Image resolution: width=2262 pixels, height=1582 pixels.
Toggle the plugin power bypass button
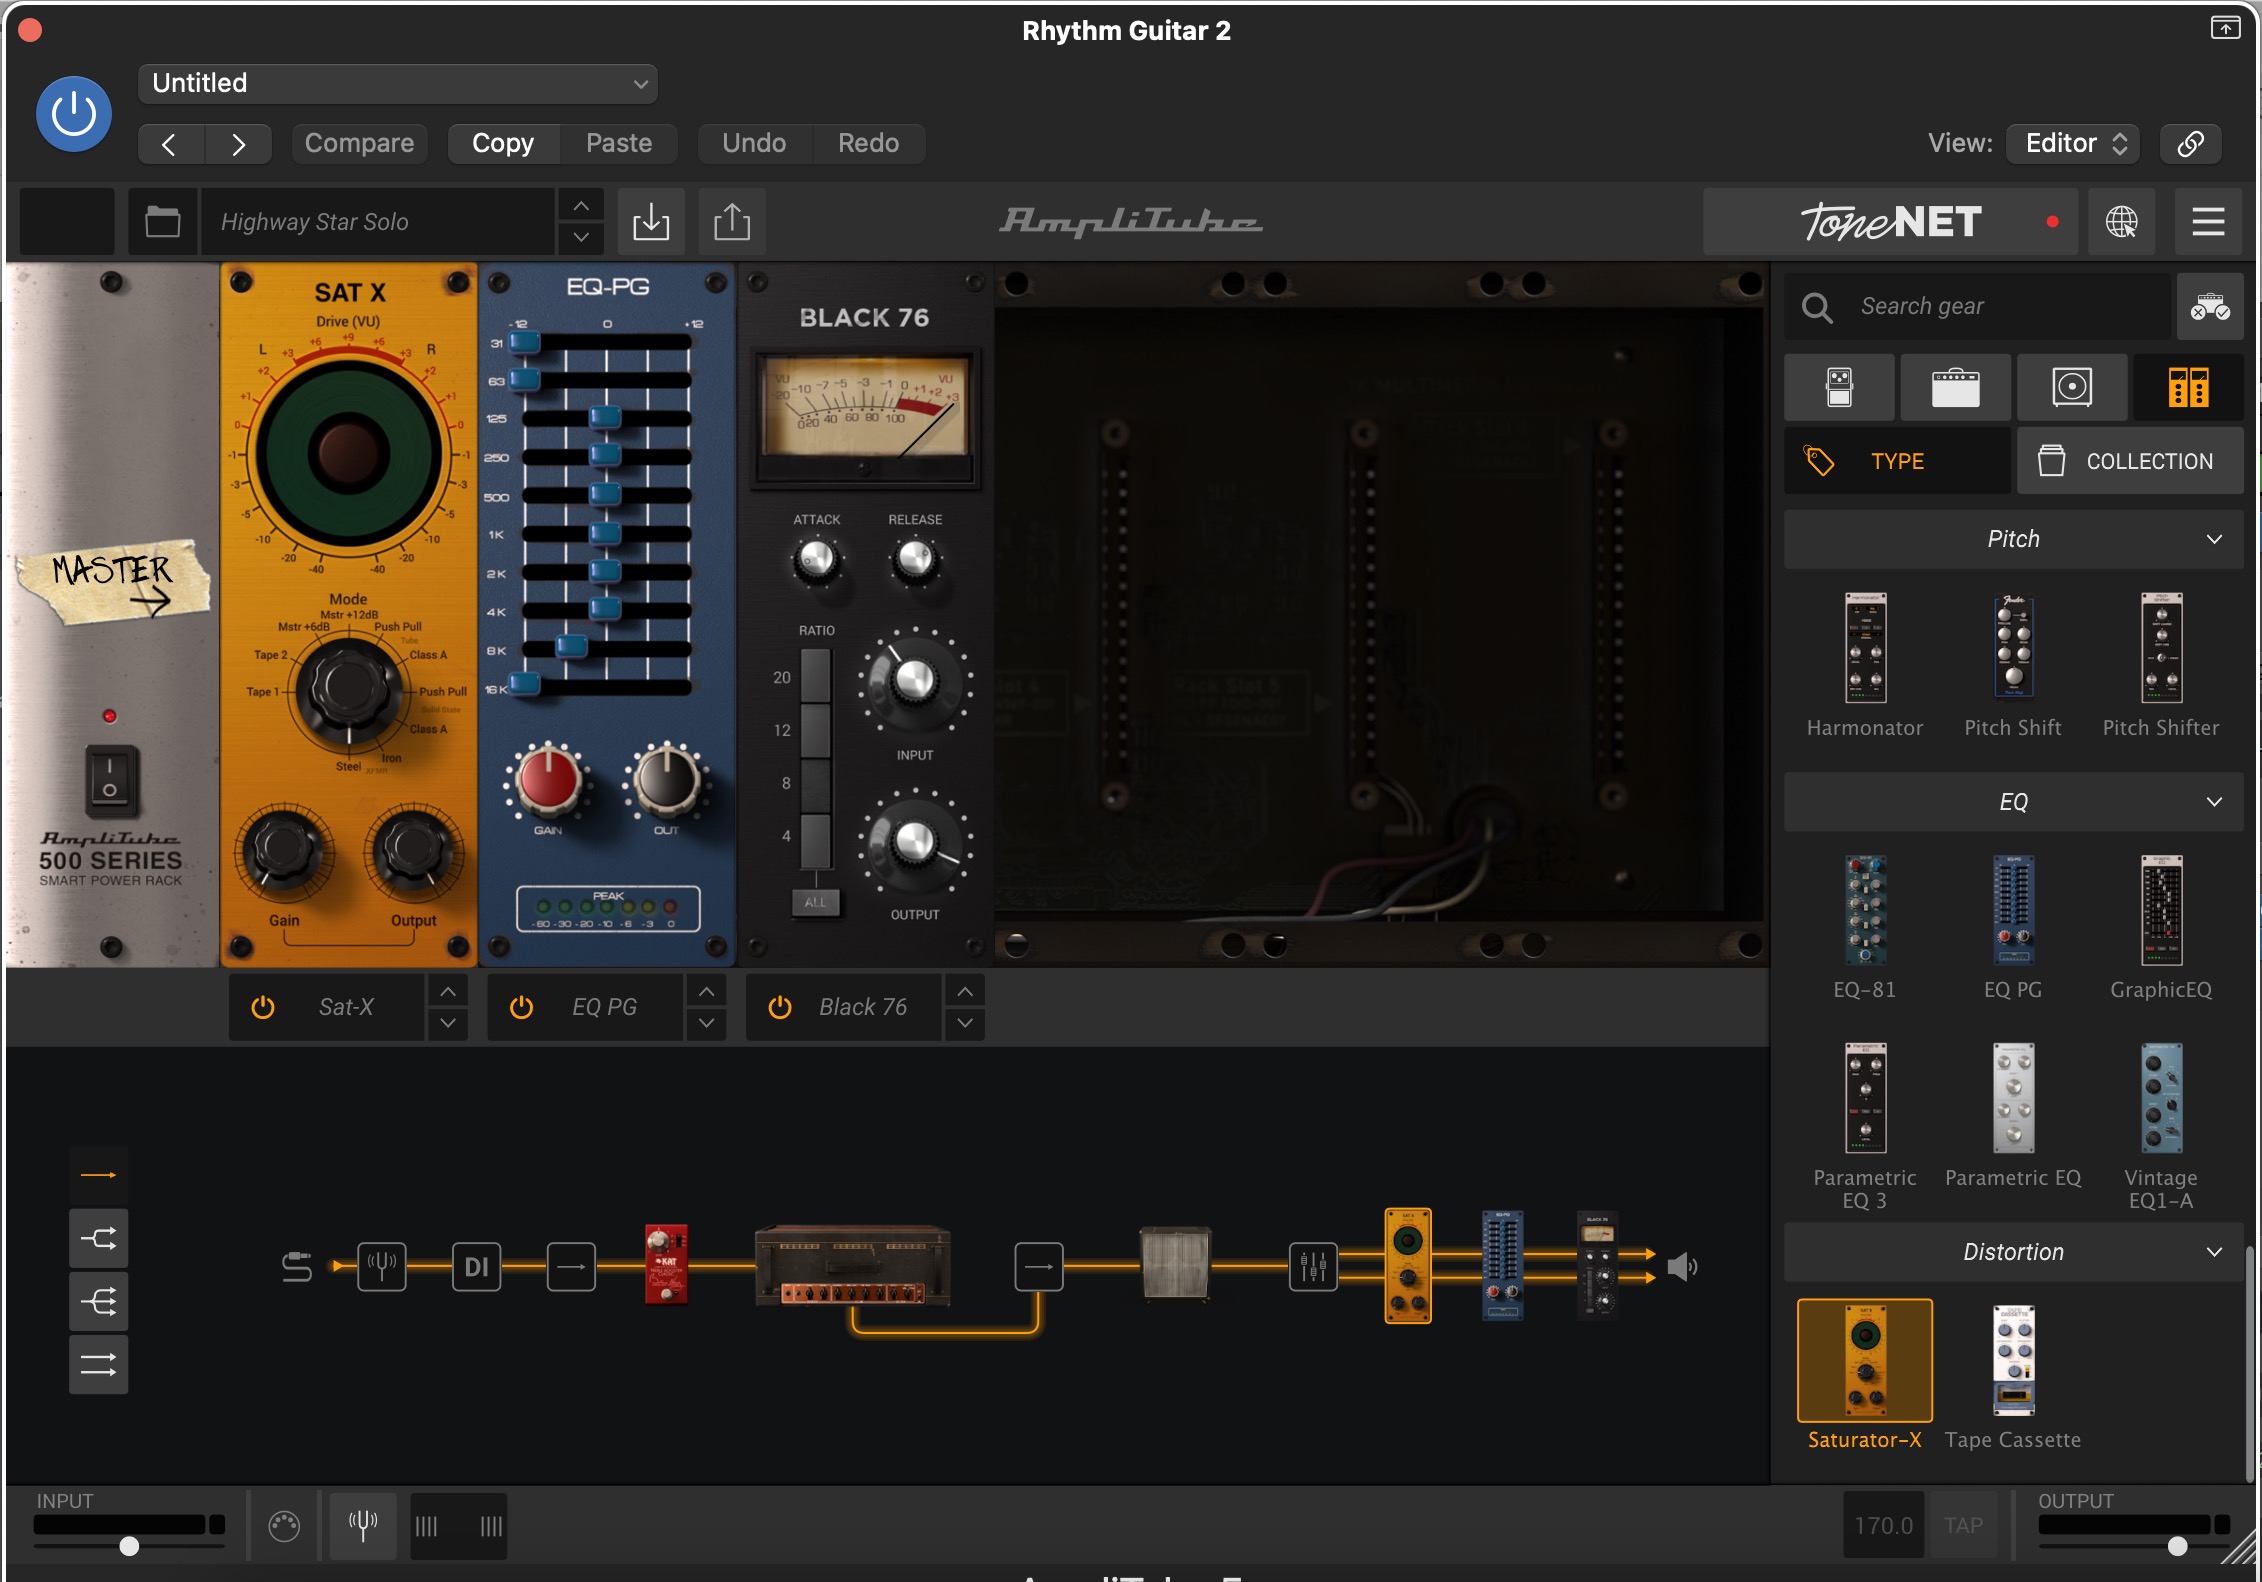coord(74,114)
